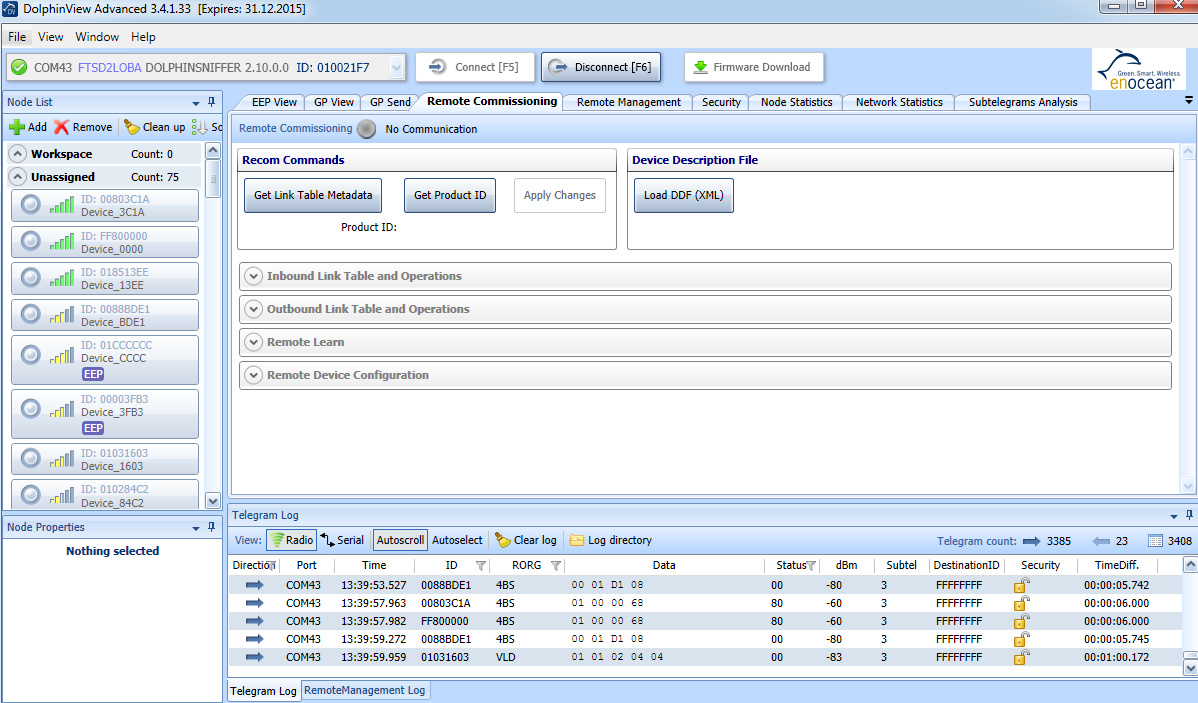Click the Telegram Log scrollbar up arrow

pyautogui.click(x=1190, y=565)
